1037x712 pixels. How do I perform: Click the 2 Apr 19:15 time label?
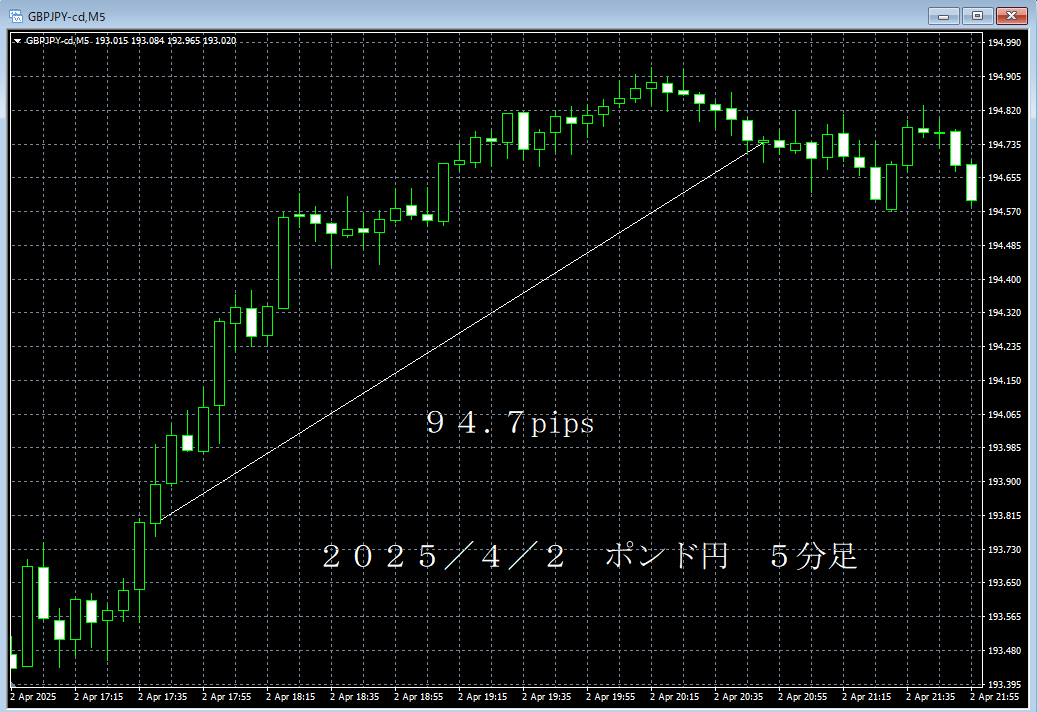click(482, 696)
